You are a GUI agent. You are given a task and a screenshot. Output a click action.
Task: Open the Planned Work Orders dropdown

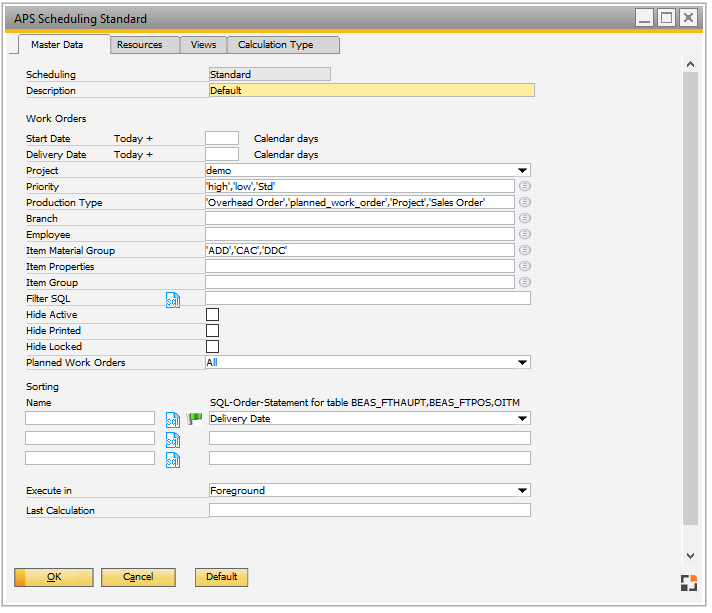click(x=522, y=363)
